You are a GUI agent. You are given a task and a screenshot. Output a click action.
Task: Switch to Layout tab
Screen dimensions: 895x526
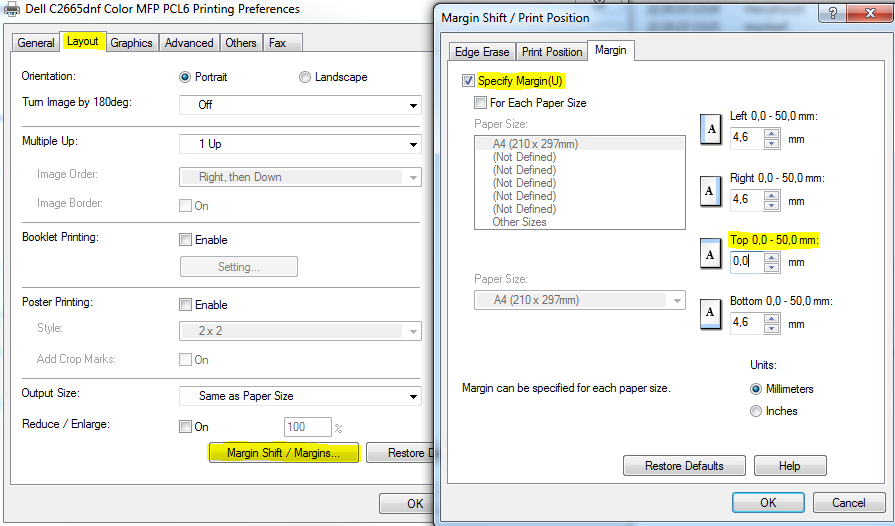point(83,41)
